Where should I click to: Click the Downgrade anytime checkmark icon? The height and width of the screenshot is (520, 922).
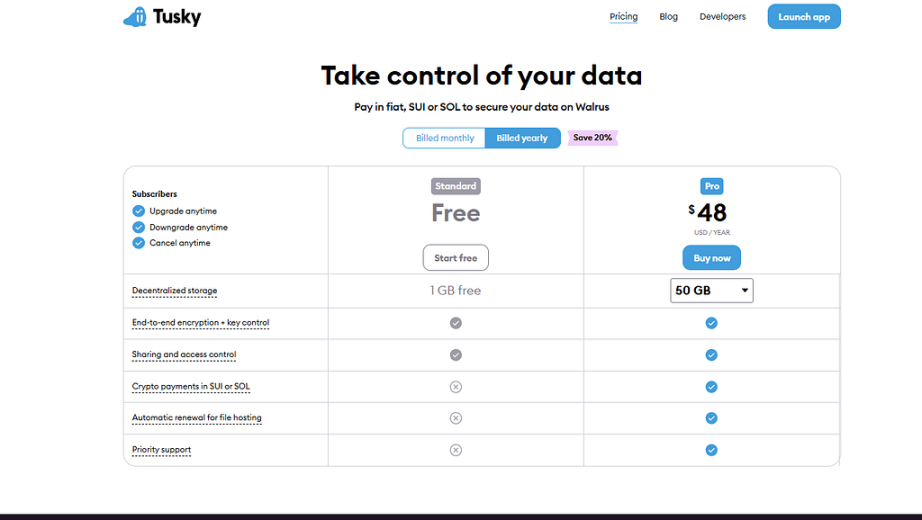point(139,227)
